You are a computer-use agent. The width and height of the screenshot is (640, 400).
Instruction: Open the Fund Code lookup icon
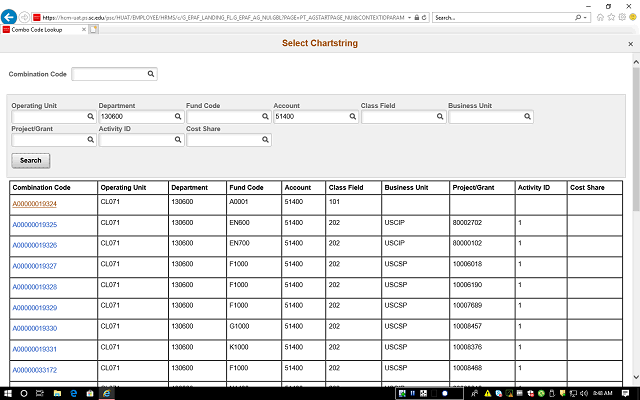pos(265,116)
